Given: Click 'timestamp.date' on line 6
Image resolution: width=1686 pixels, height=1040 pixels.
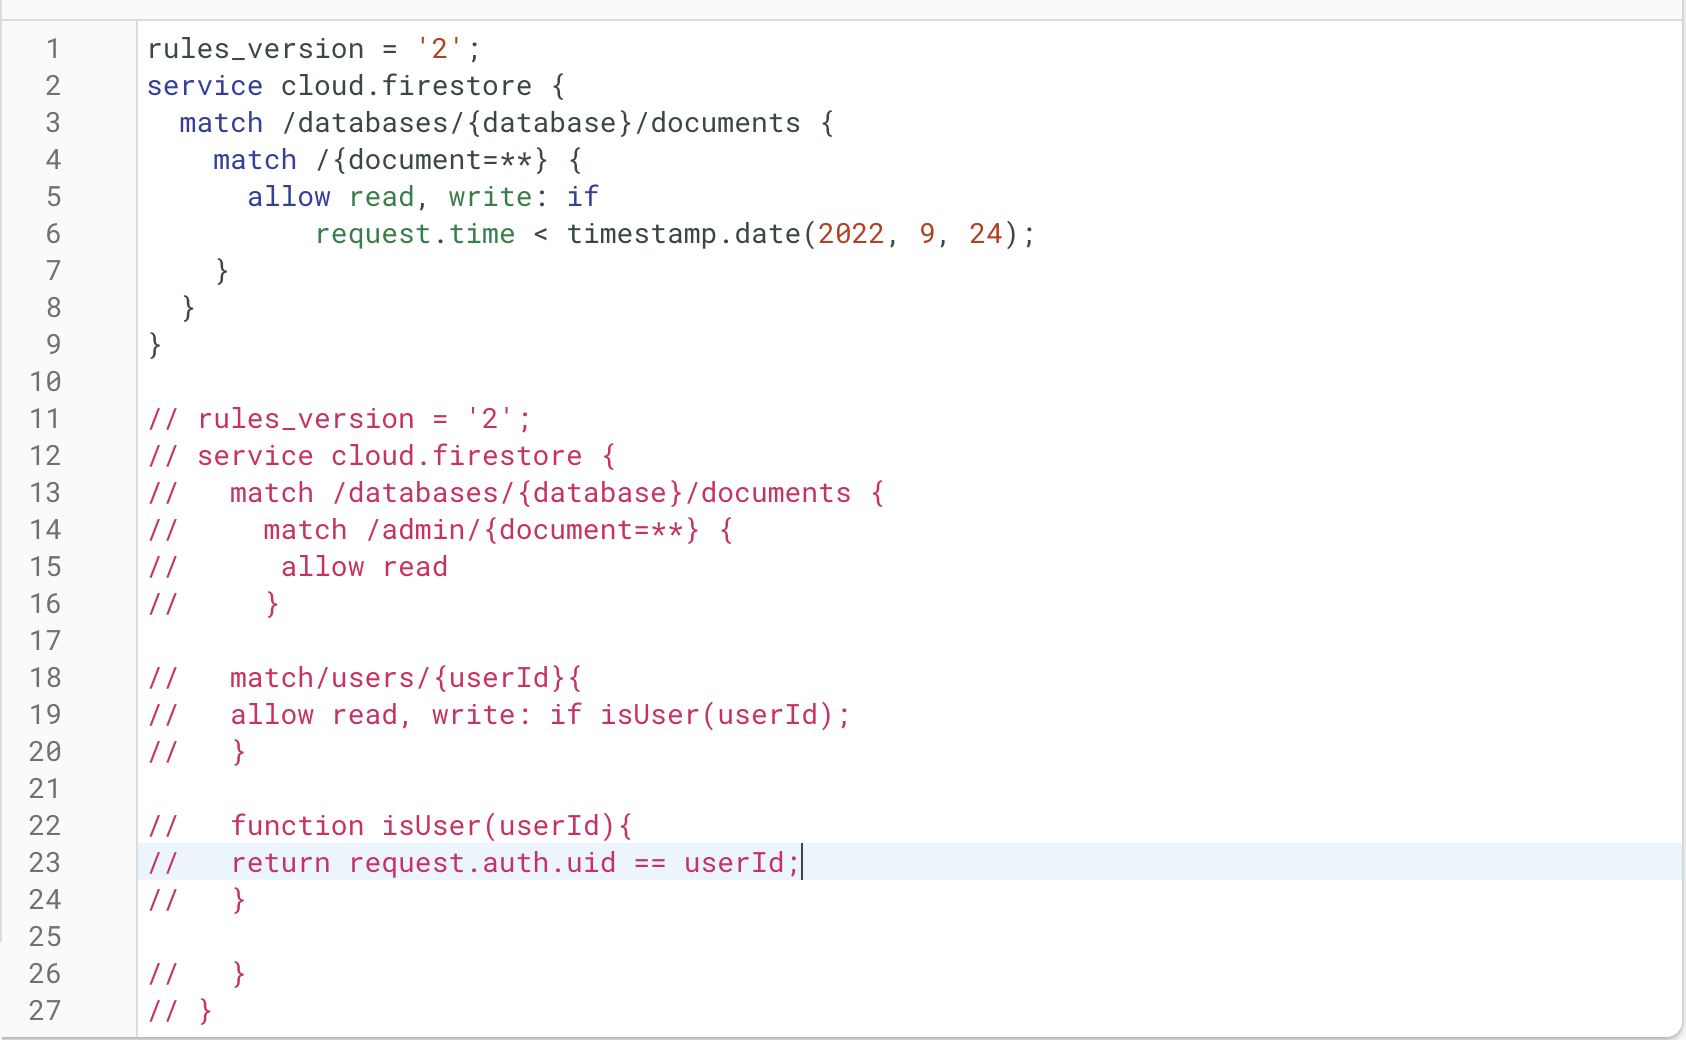Looking at the screenshot, I should click(x=683, y=234).
